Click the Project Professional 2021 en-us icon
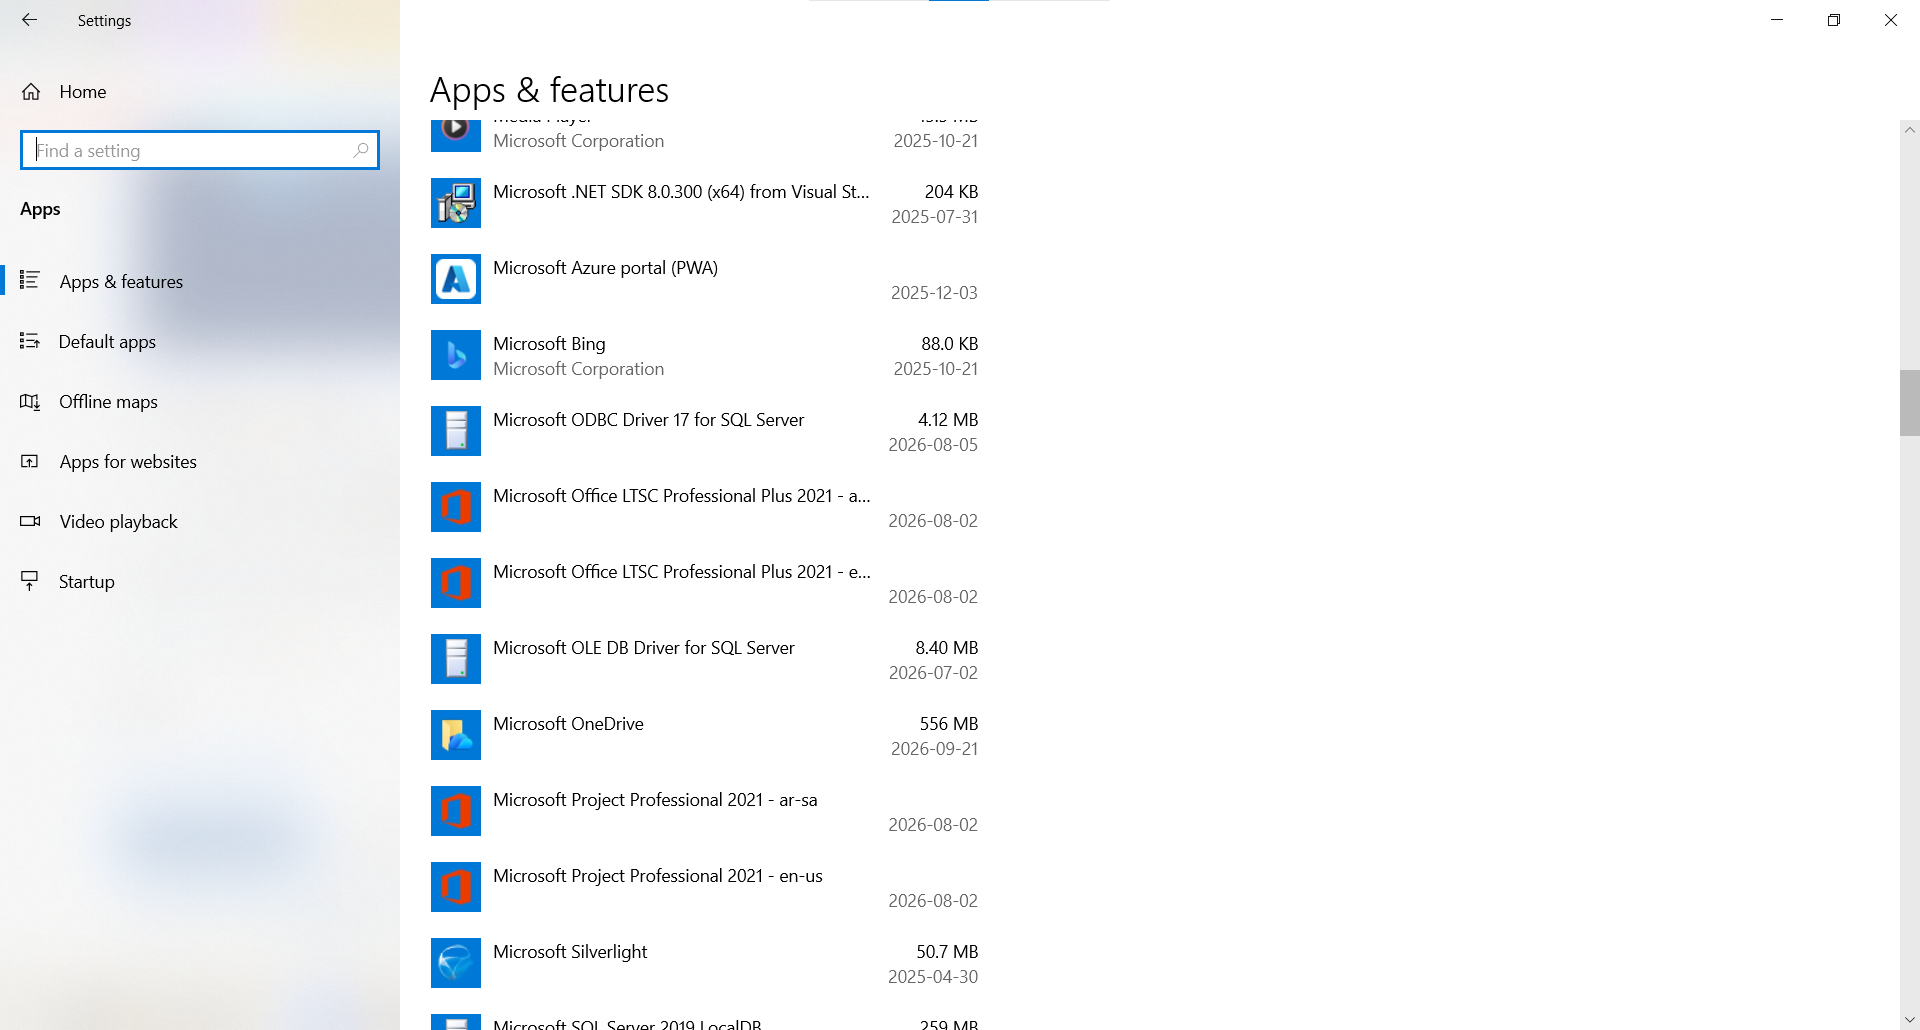The image size is (1920, 1030). point(456,887)
